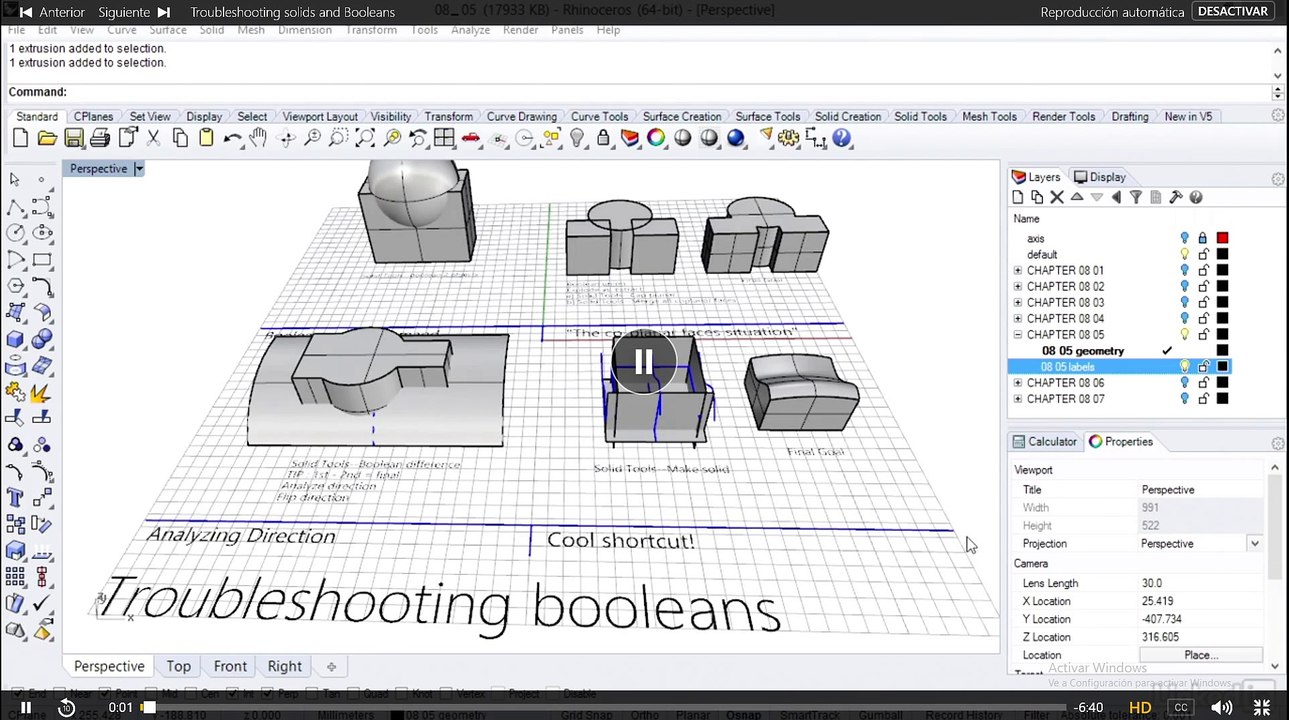
Task: Click the blue Render sphere icon
Action: [x=736, y=138]
